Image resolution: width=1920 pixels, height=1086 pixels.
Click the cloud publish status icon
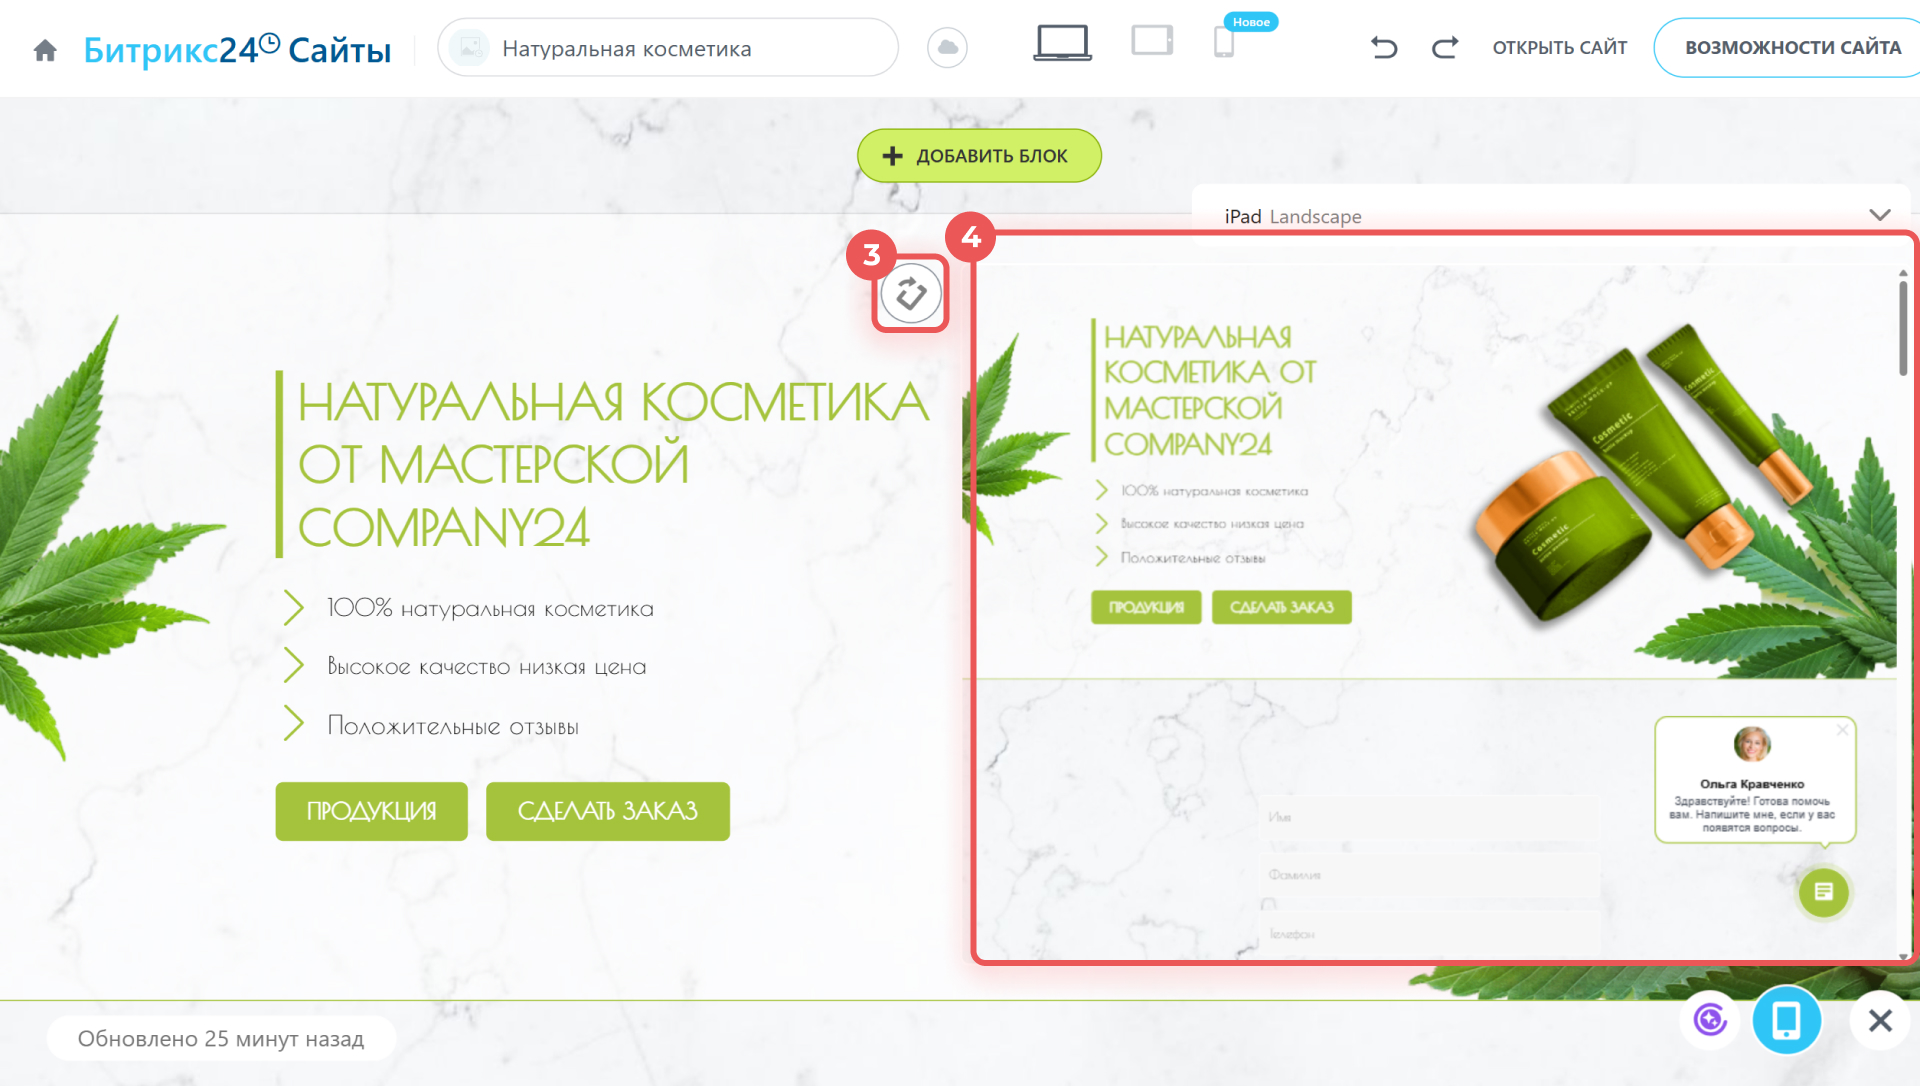pyautogui.click(x=947, y=48)
